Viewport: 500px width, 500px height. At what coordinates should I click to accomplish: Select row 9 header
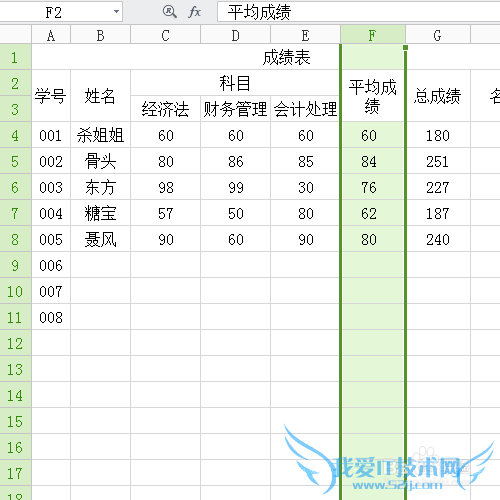point(15,265)
